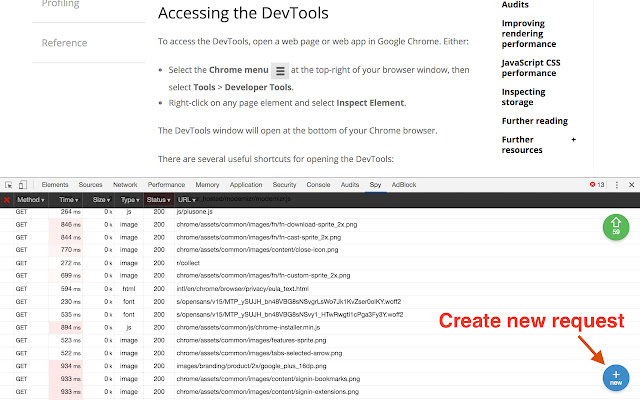Open the Profiling sidebar link
This screenshot has height=400, width=640.
click(x=60, y=4)
